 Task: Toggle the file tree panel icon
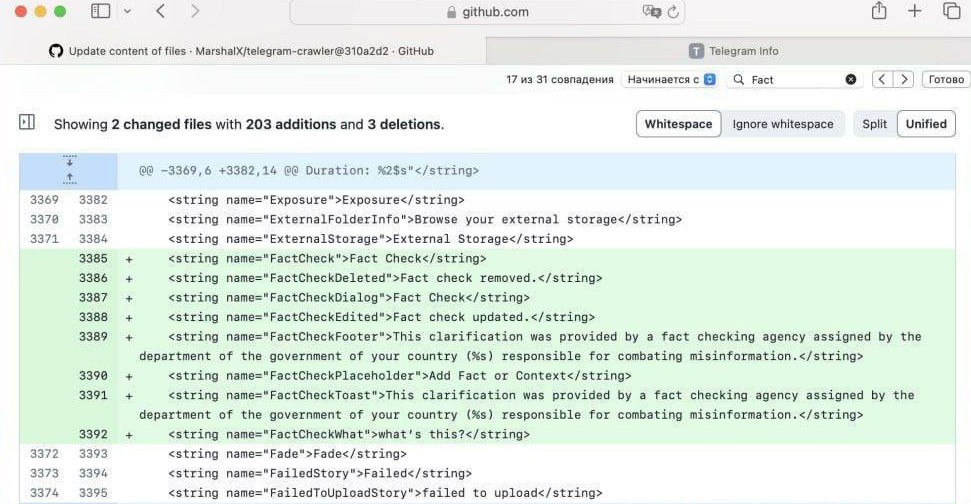click(27, 122)
